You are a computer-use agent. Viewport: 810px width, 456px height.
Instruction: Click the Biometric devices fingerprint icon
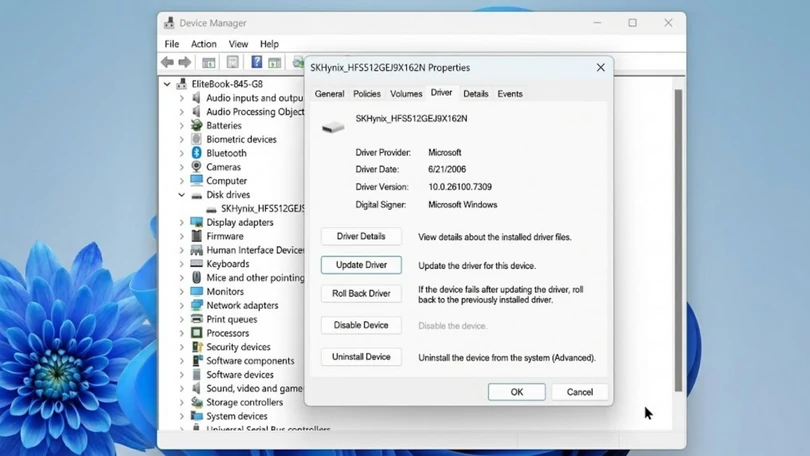196,139
